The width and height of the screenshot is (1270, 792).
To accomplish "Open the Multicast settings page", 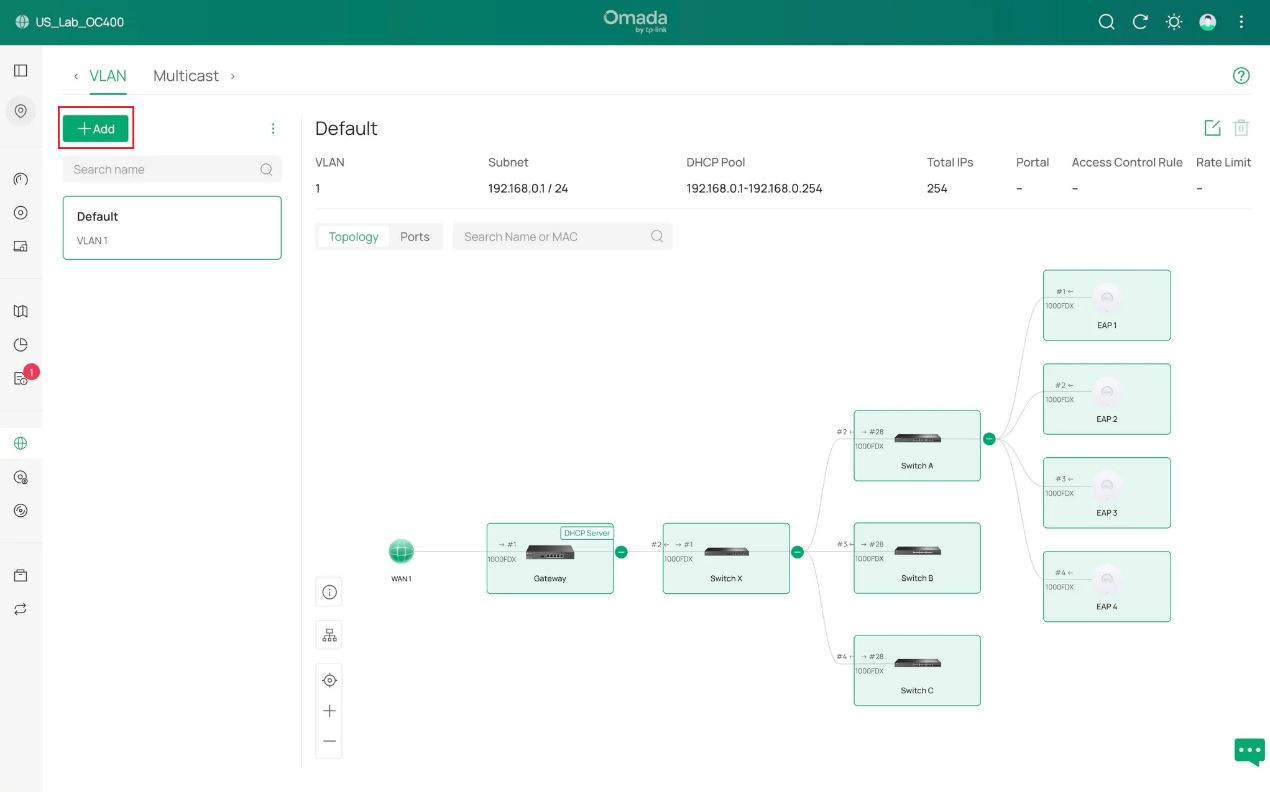I will point(186,75).
